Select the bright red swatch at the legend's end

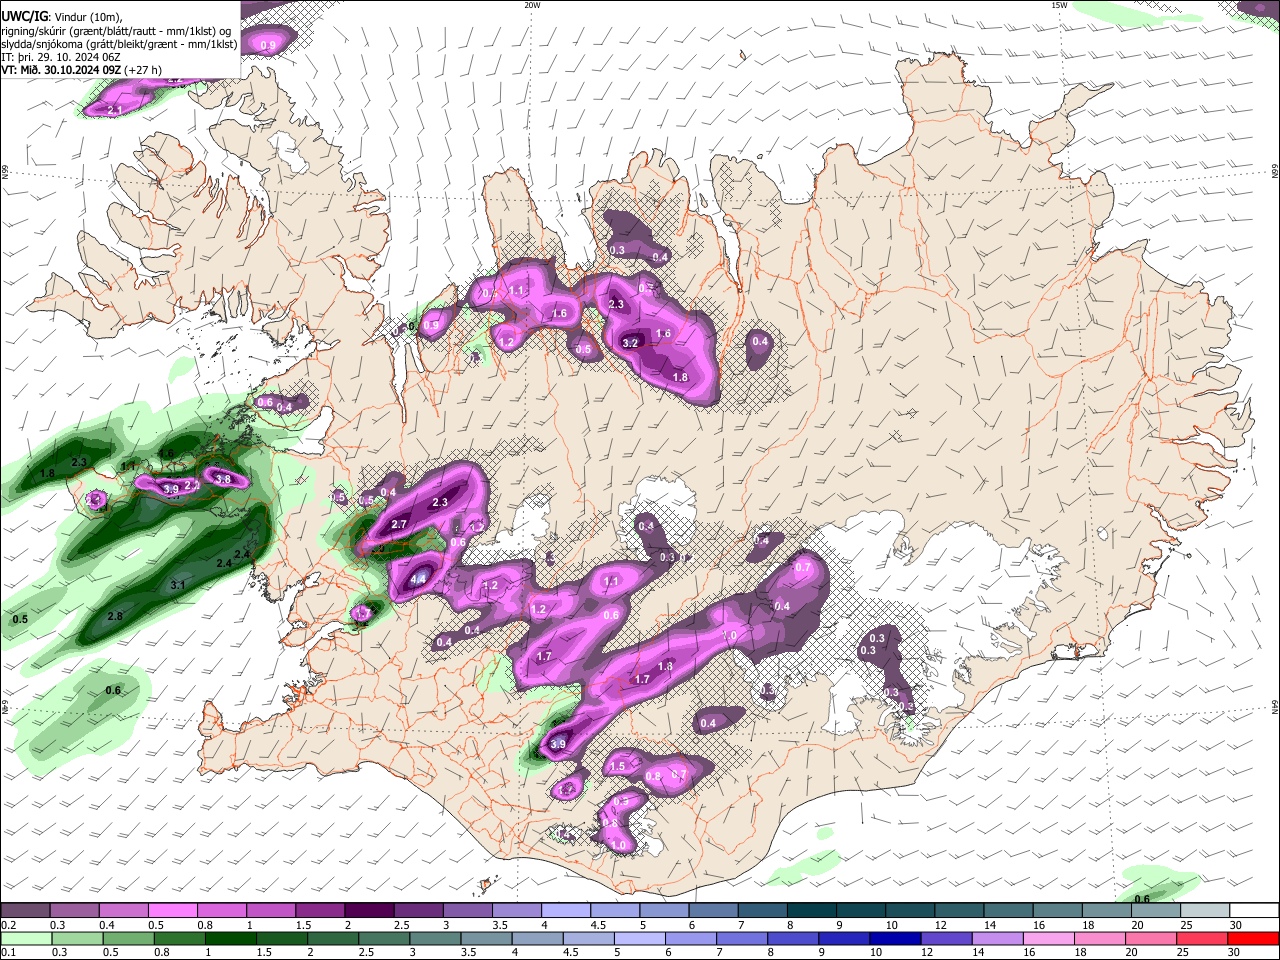coord(1252,938)
